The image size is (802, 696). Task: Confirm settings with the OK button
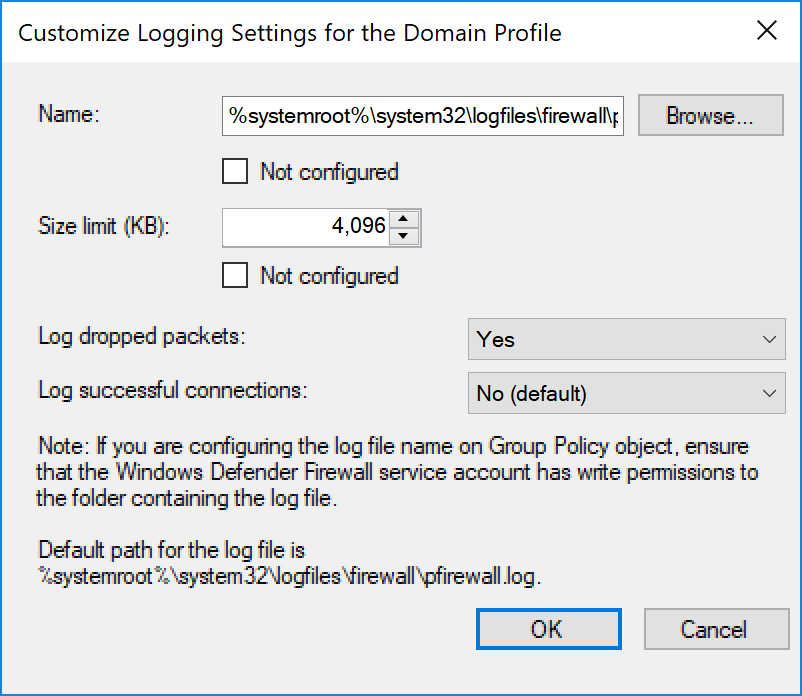click(548, 629)
